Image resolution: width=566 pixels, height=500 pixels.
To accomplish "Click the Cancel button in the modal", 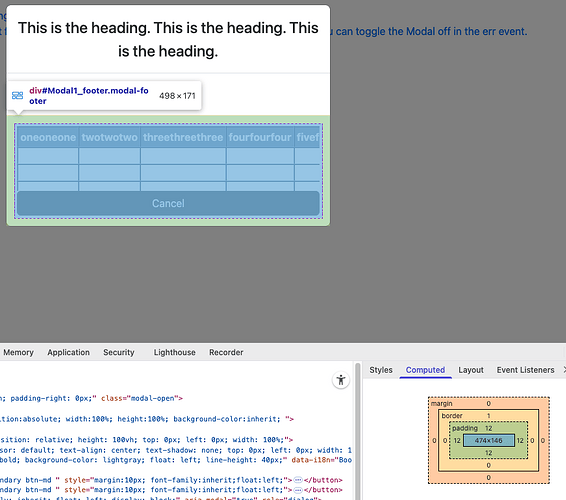I will tap(168, 203).
